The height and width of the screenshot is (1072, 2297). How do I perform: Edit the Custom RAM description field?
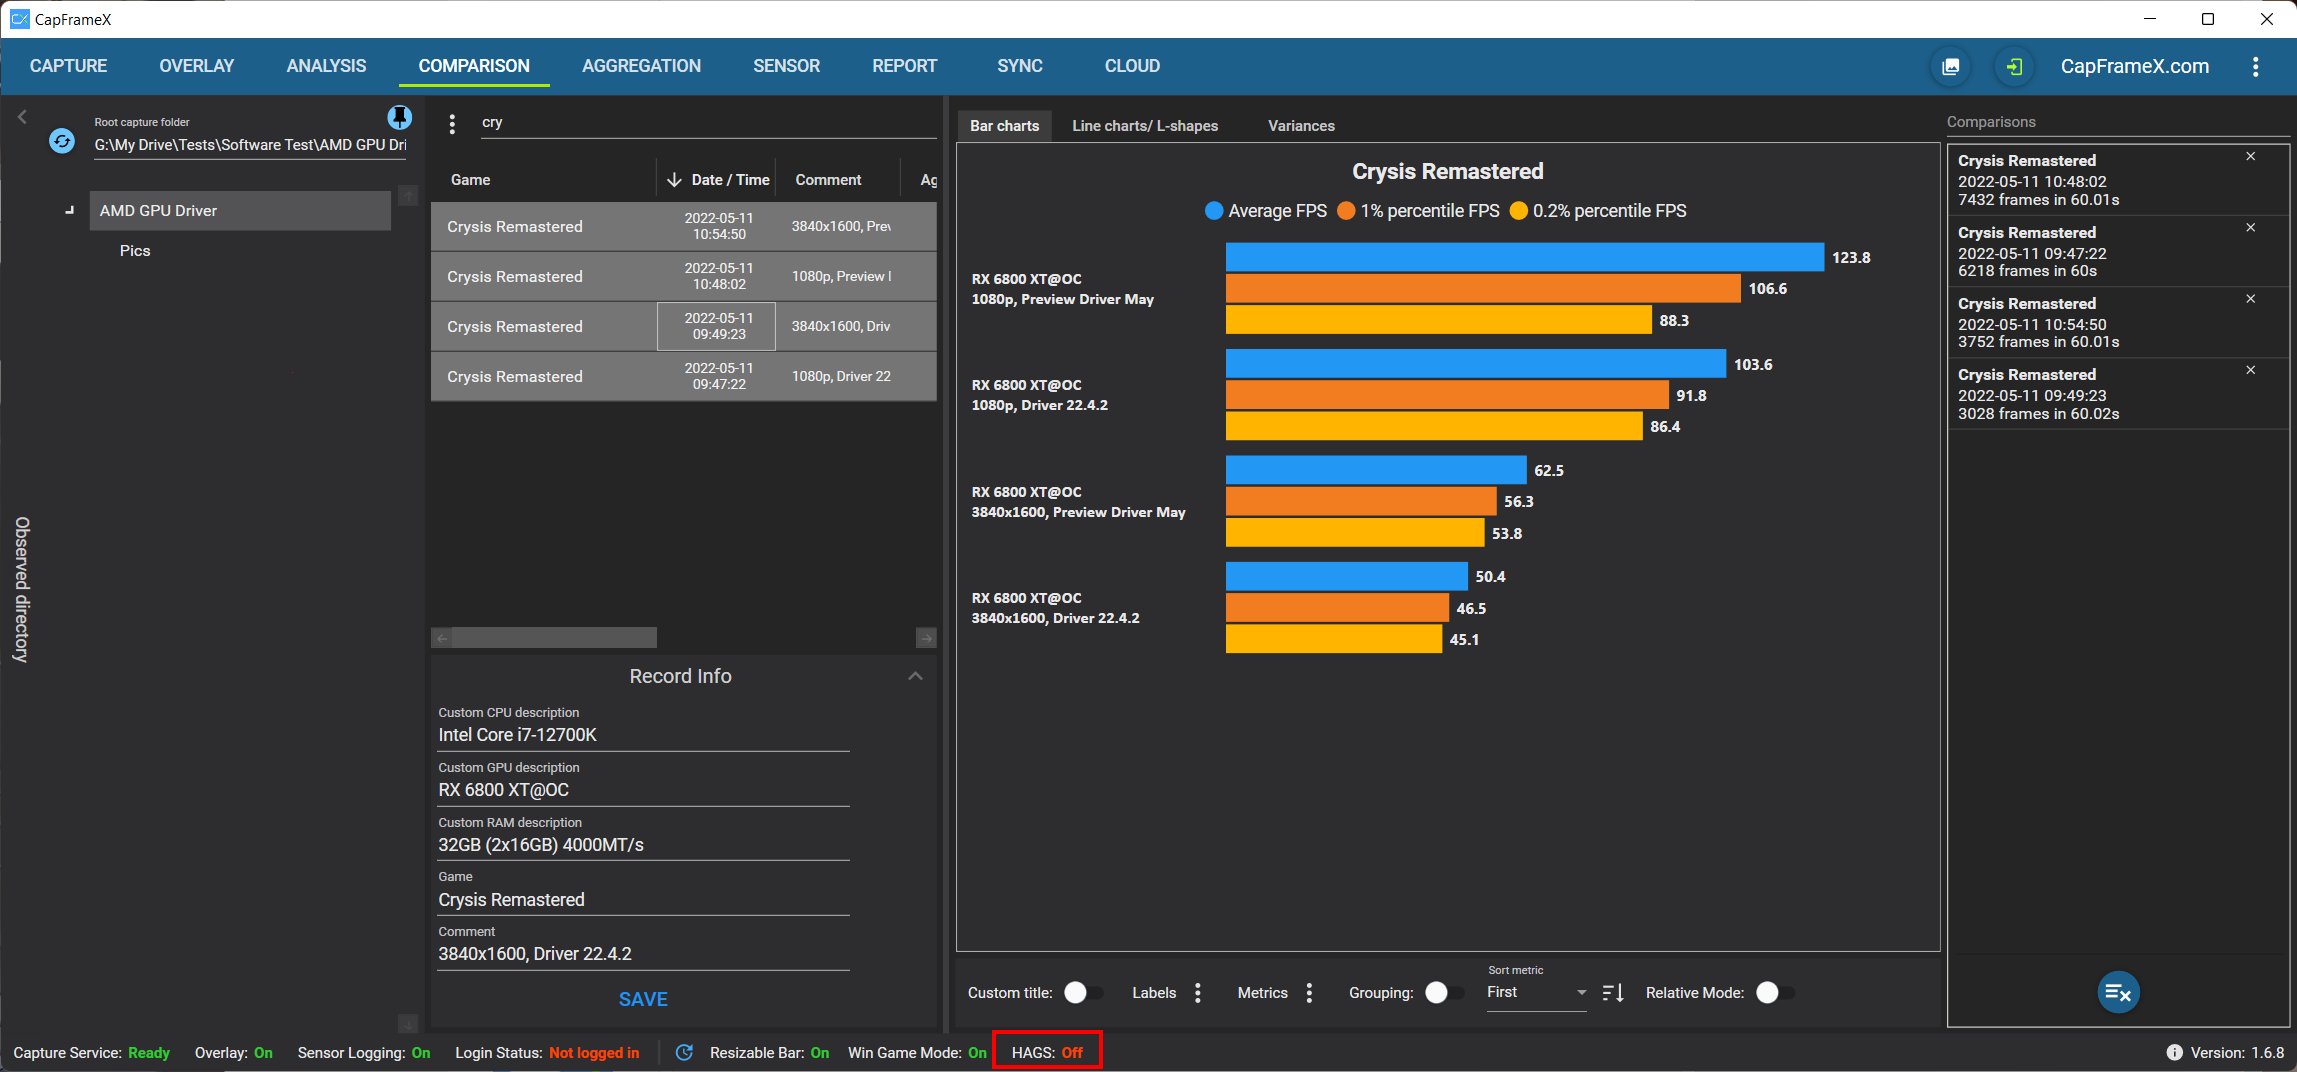pyautogui.click(x=643, y=845)
